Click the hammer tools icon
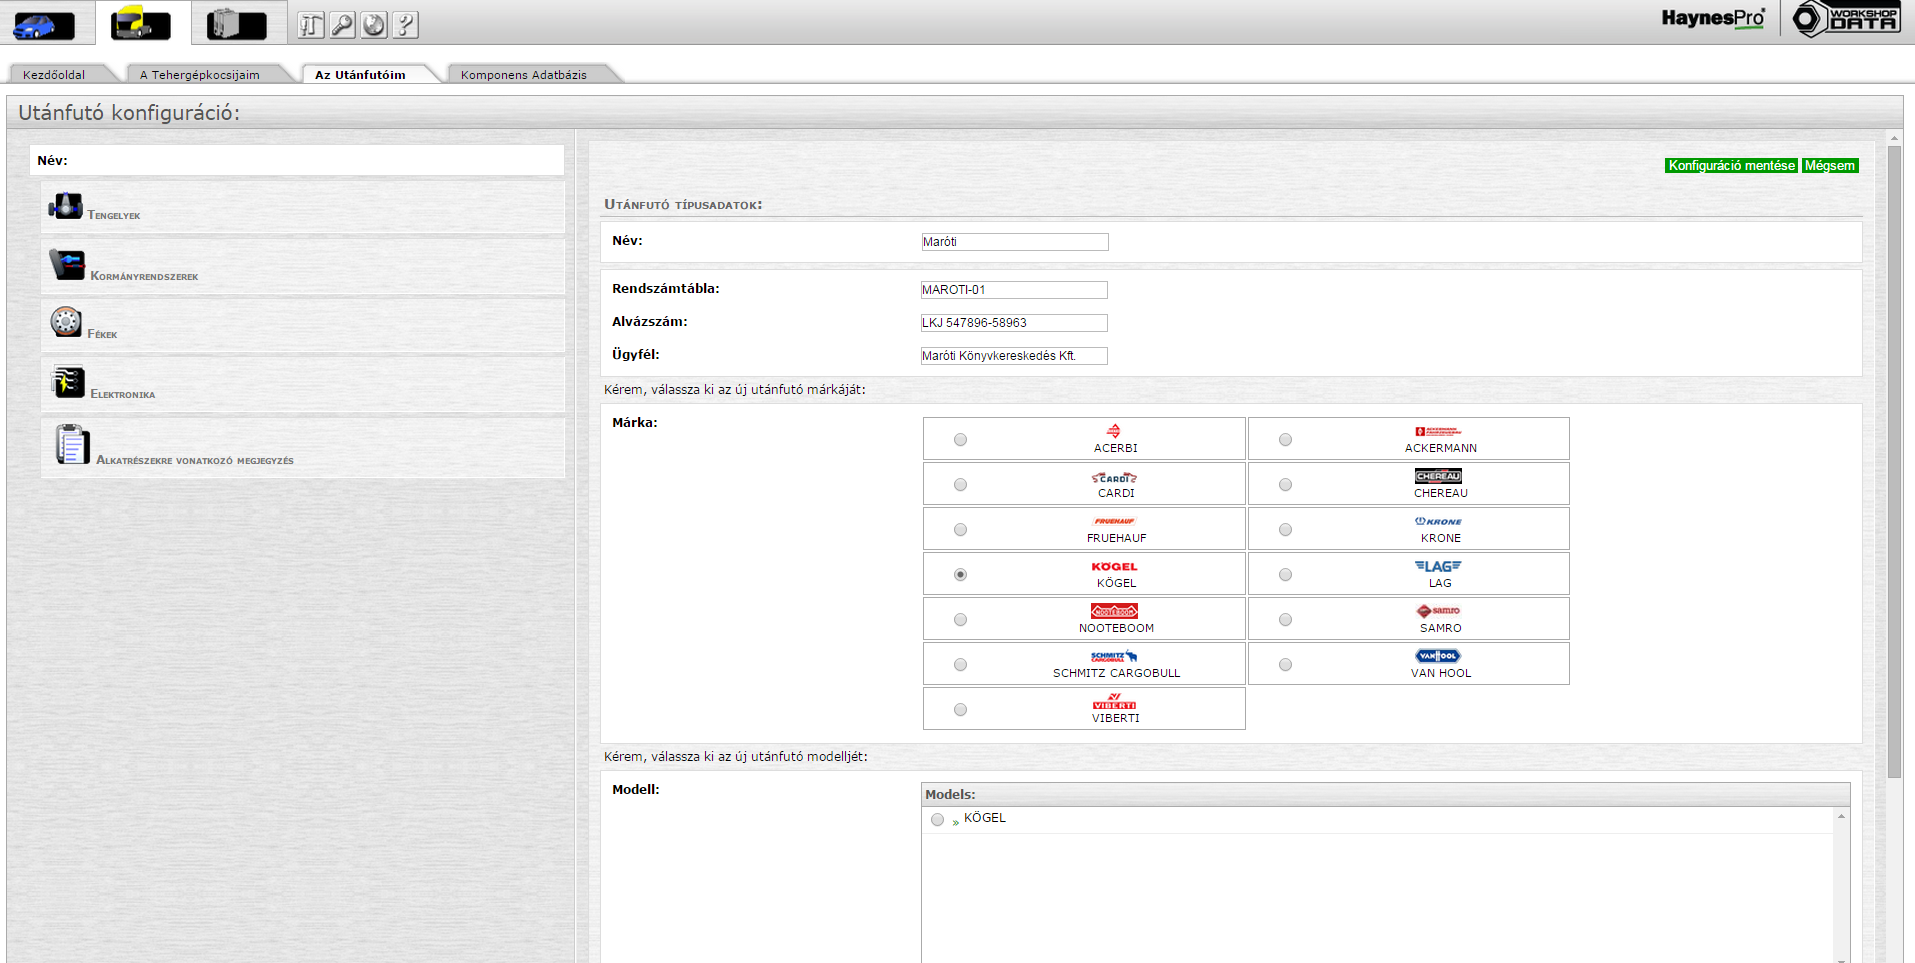Viewport: 1915px width, 963px height. [x=311, y=25]
